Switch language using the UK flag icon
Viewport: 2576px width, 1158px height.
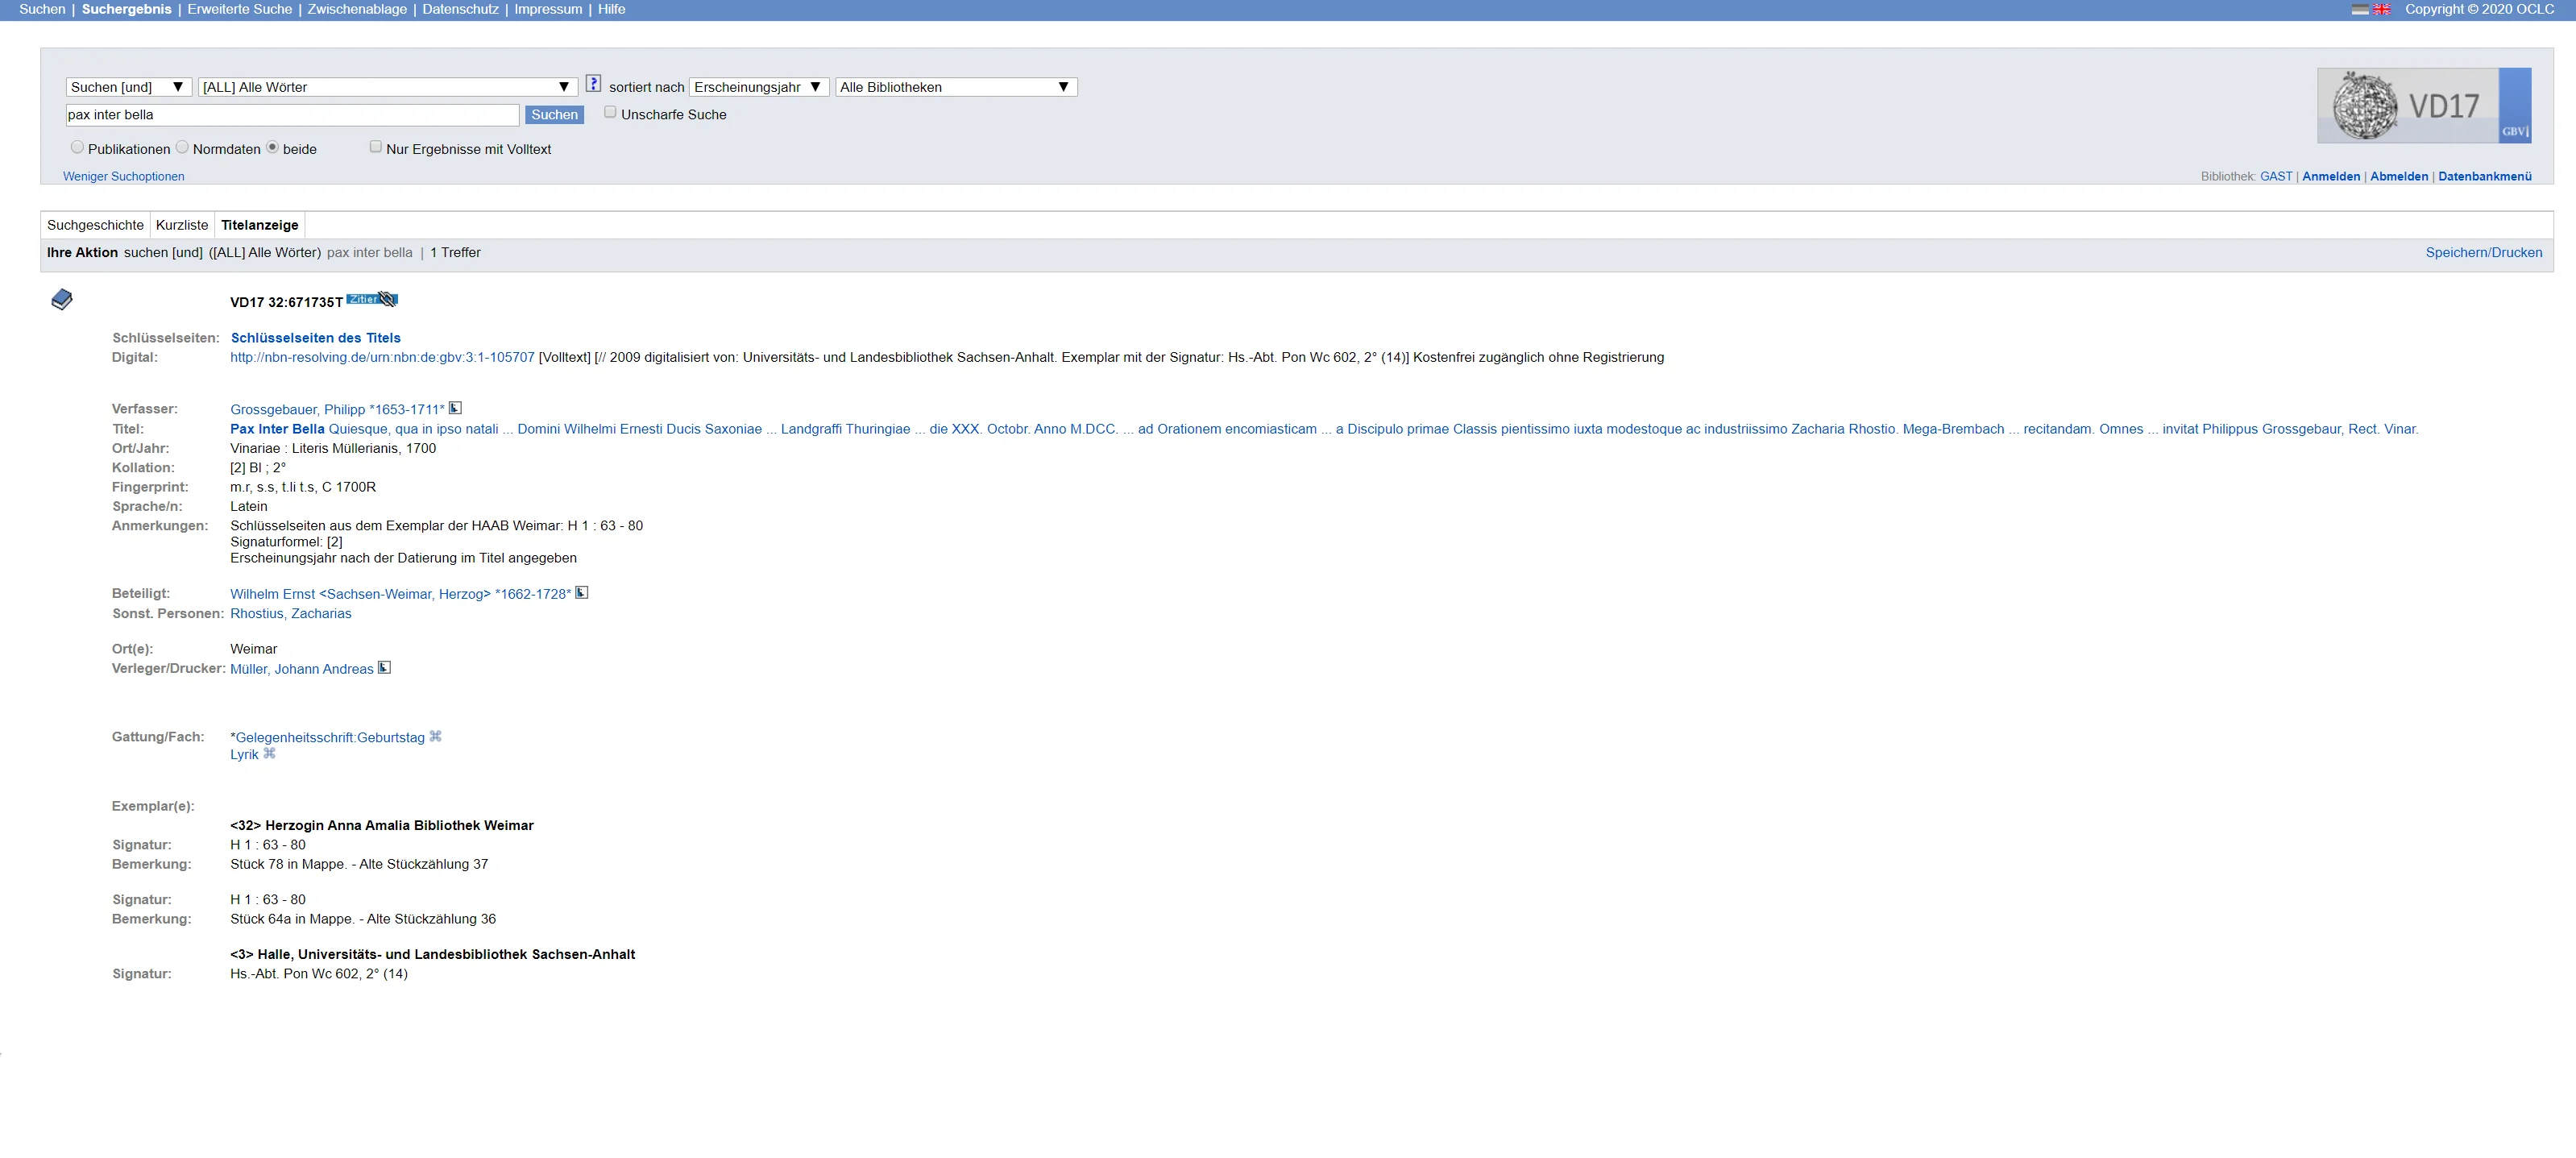click(x=2382, y=9)
